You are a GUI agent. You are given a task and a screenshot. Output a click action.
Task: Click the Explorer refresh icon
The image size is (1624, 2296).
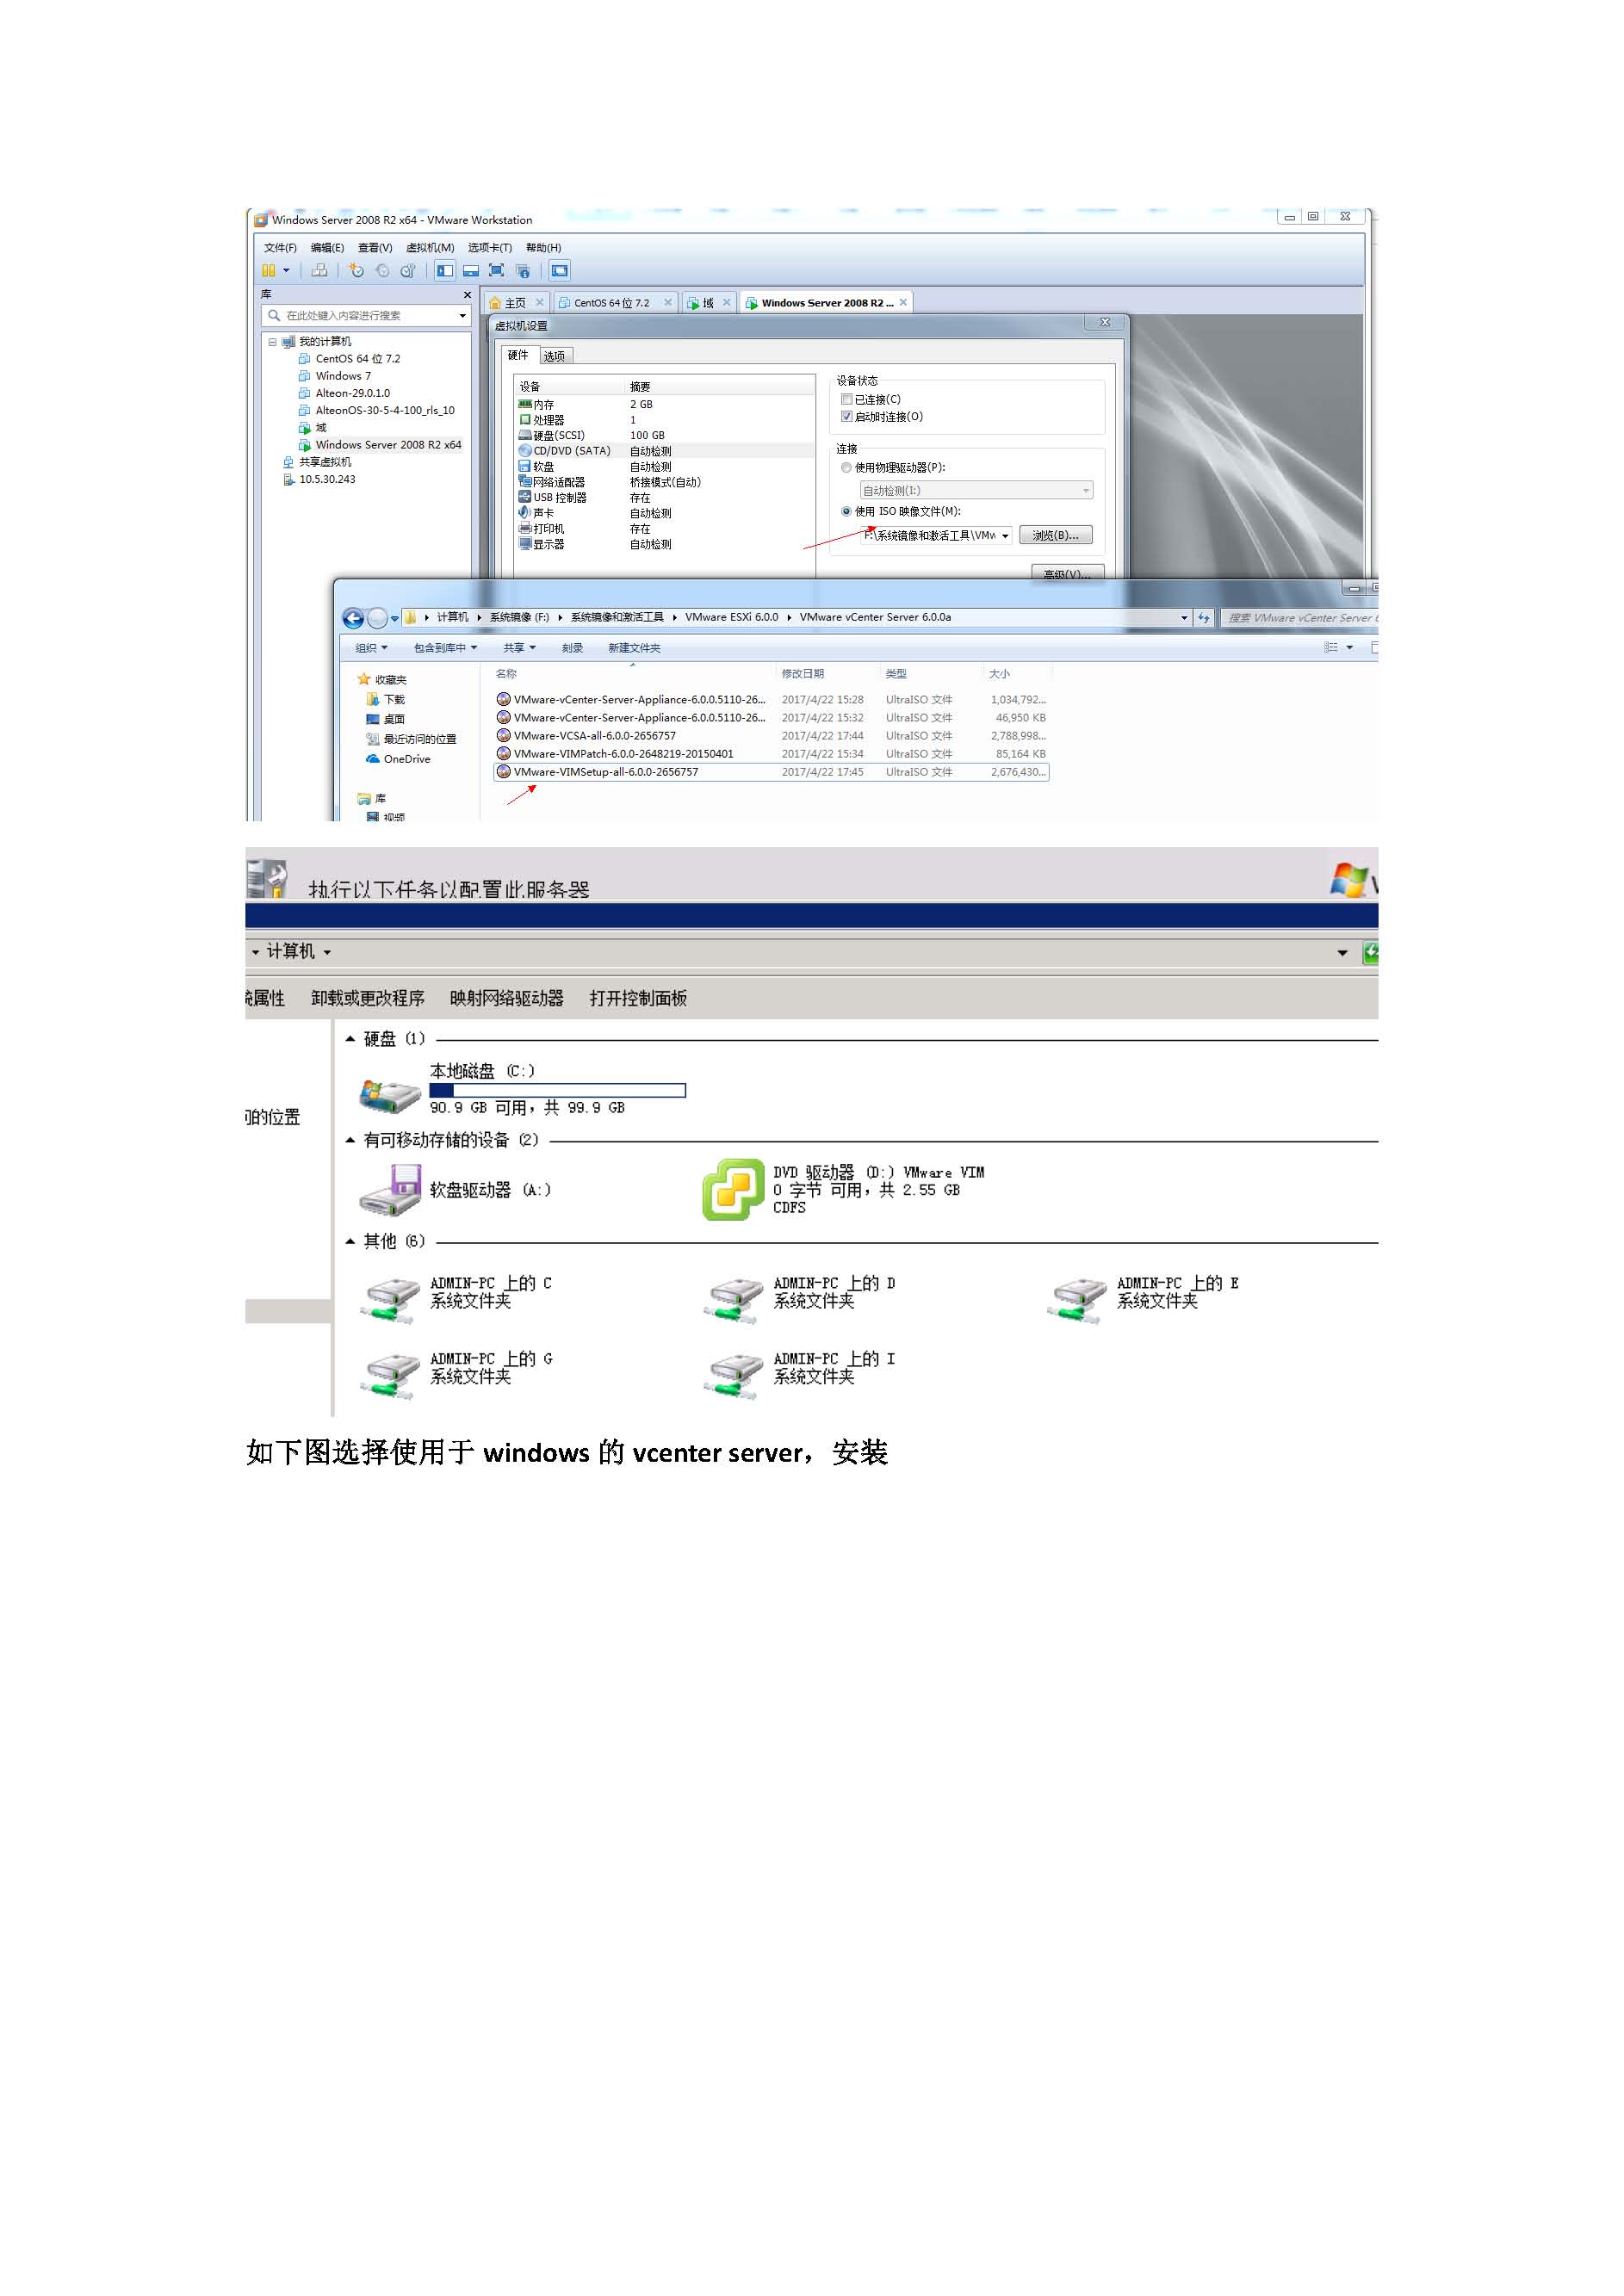(1203, 618)
